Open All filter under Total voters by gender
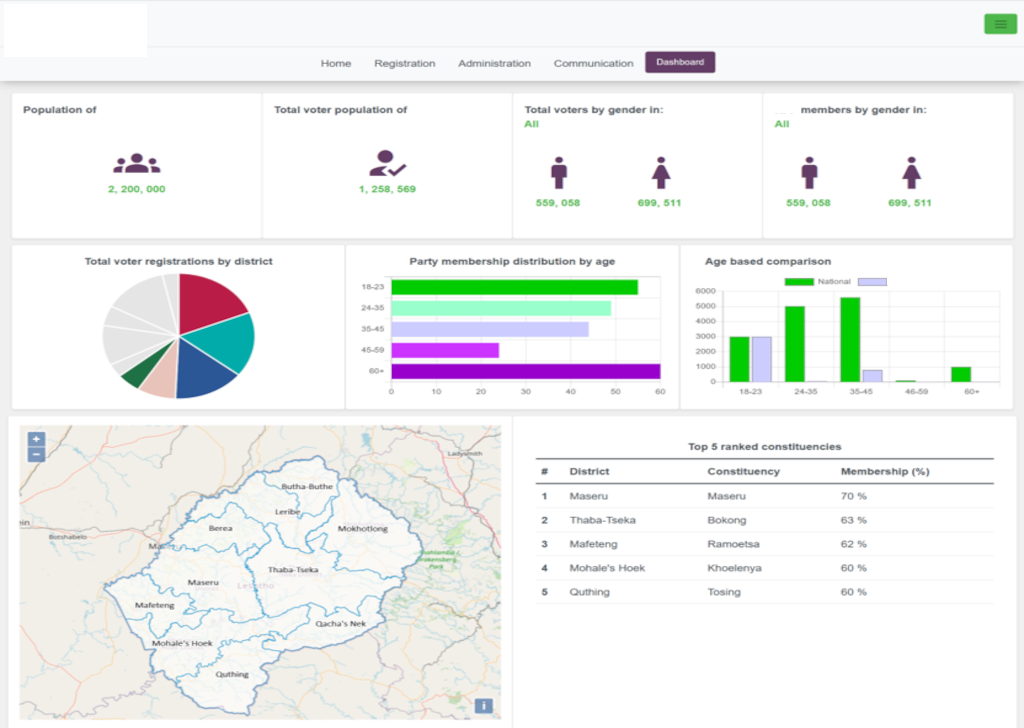The image size is (1024, 728). click(x=531, y=124)
